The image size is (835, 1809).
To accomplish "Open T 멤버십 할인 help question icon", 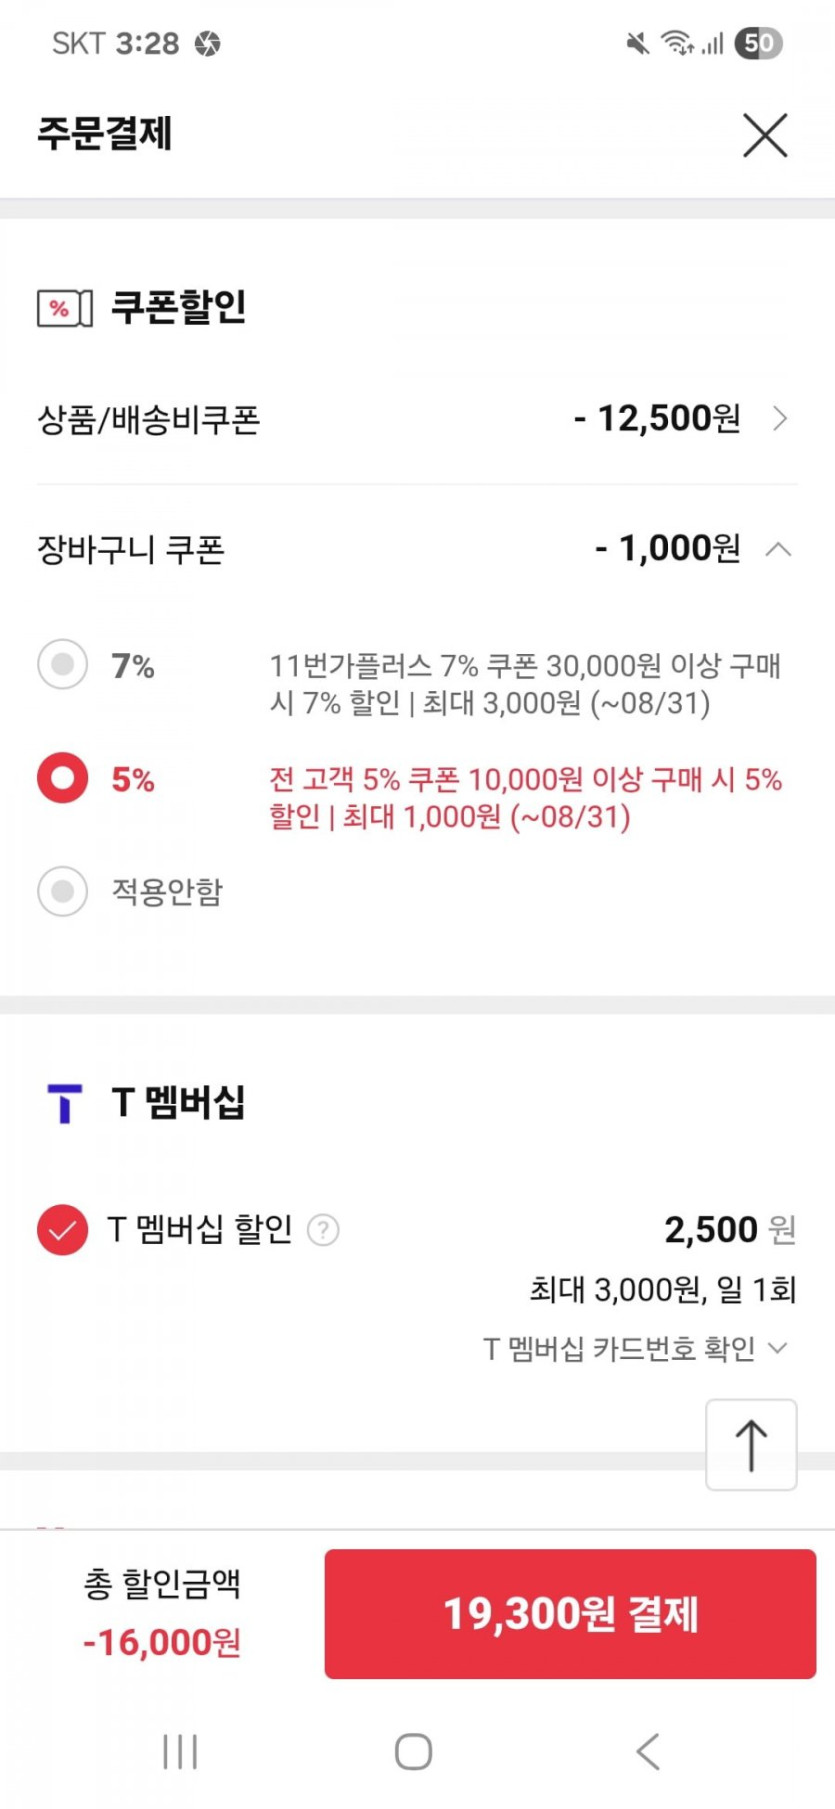I will (323, 1230).
